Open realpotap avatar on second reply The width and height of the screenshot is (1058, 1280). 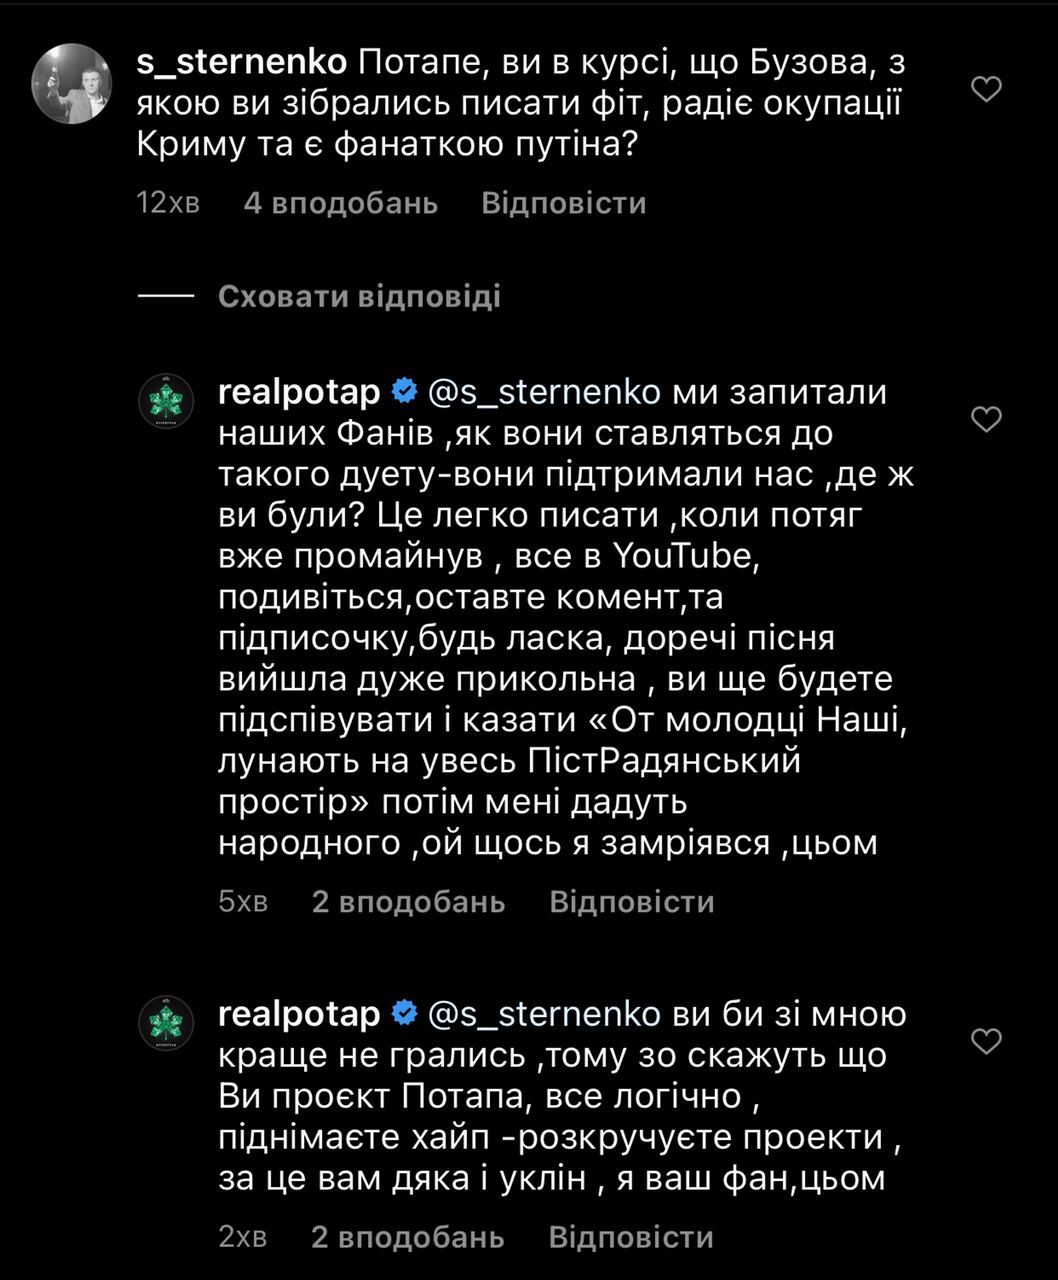(165, 1022)
